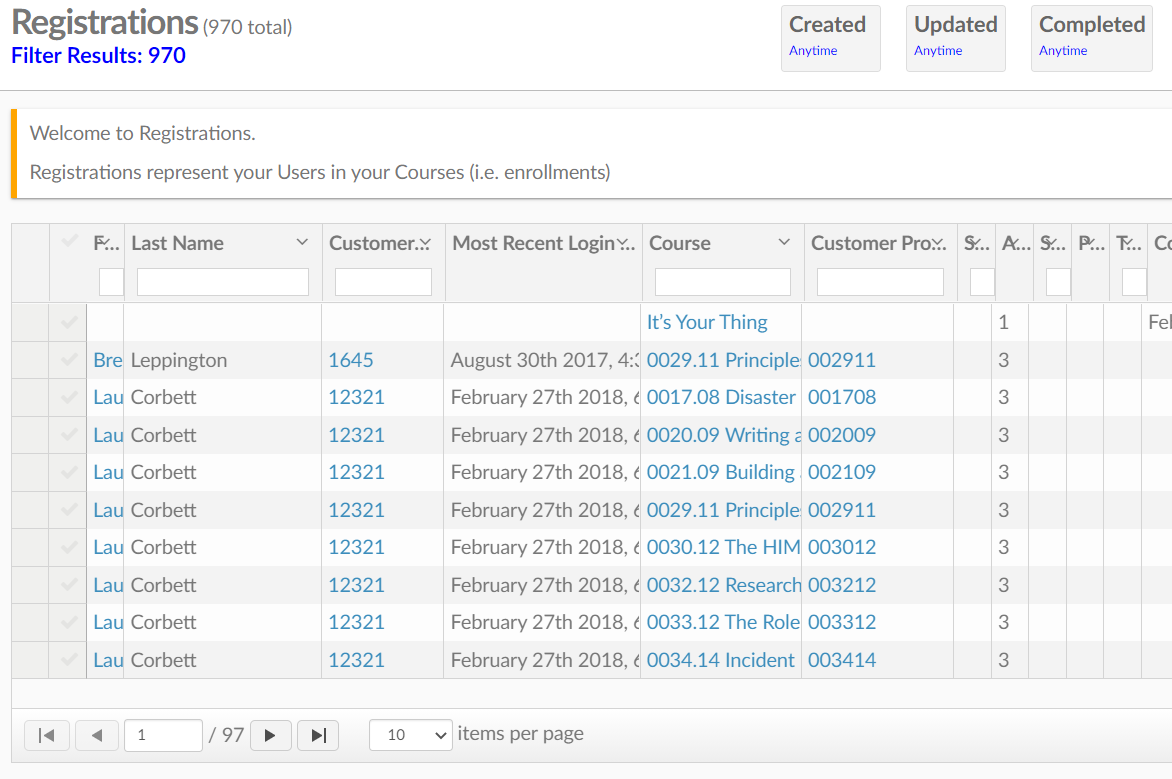
Task: Click August 30th 2017 login cell
Action: click(543, 360)
